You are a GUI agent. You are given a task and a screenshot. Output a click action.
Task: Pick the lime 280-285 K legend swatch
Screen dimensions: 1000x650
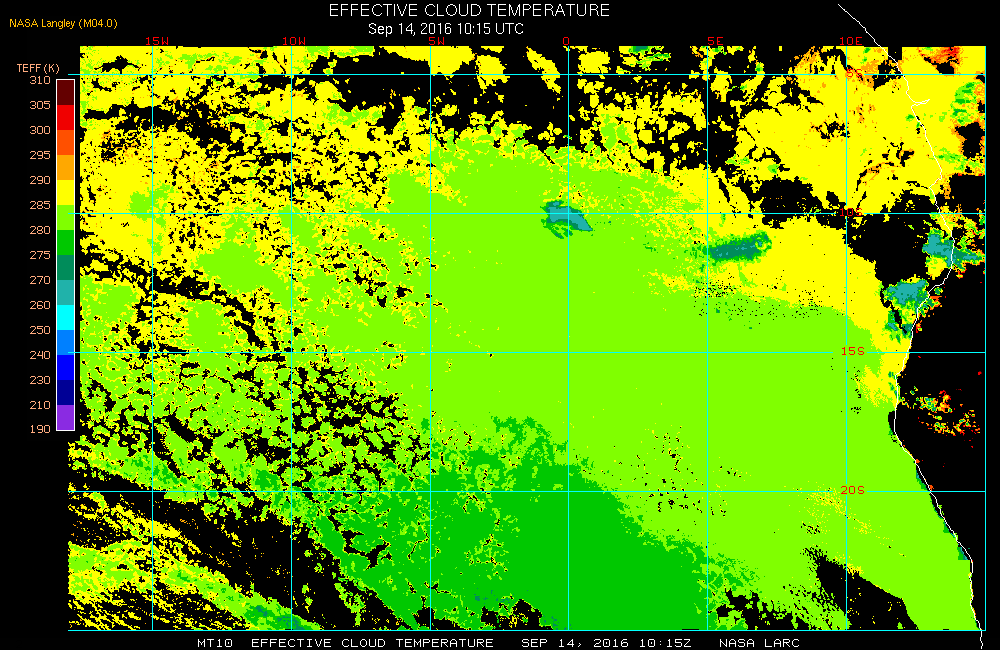pos(66,217)
